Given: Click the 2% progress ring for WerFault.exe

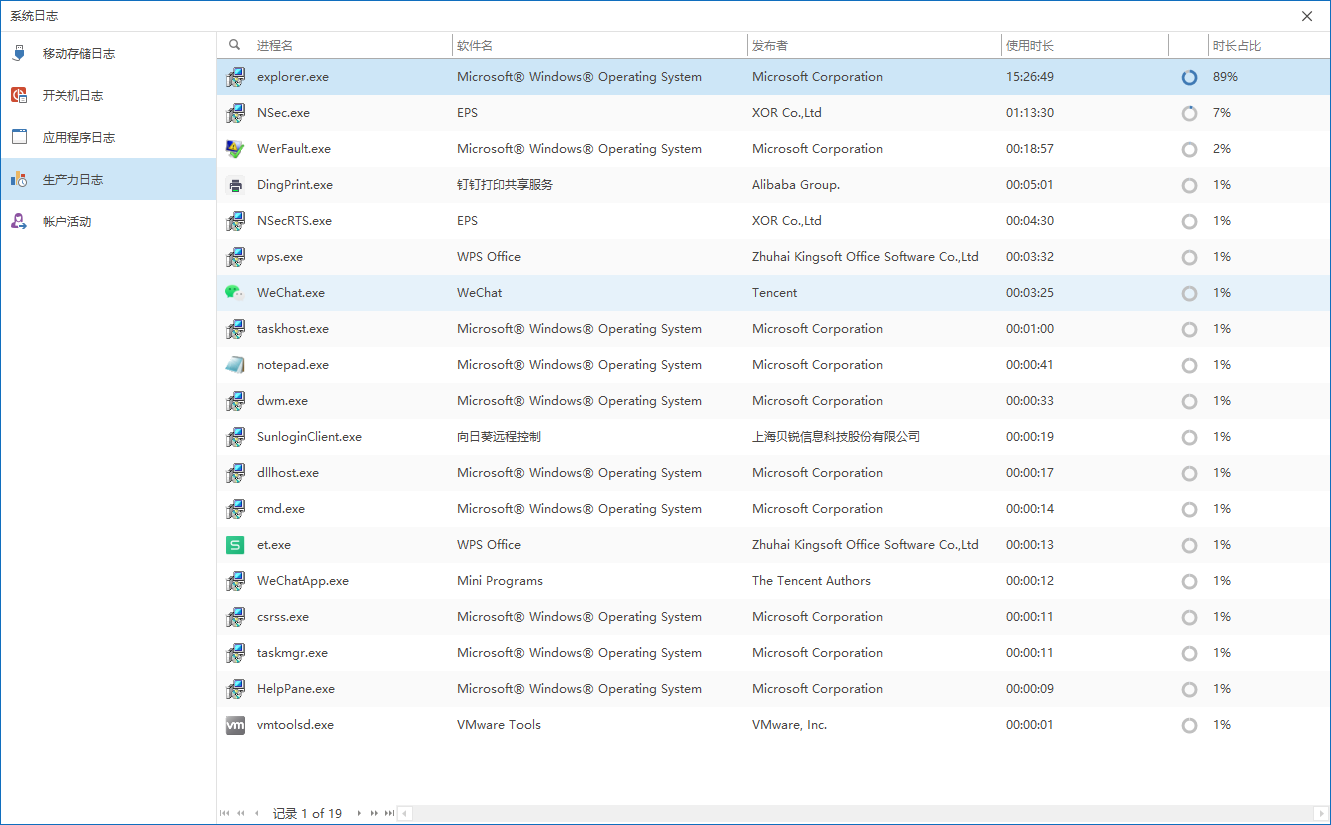Looking at the screenshot, I should 1189,149.
